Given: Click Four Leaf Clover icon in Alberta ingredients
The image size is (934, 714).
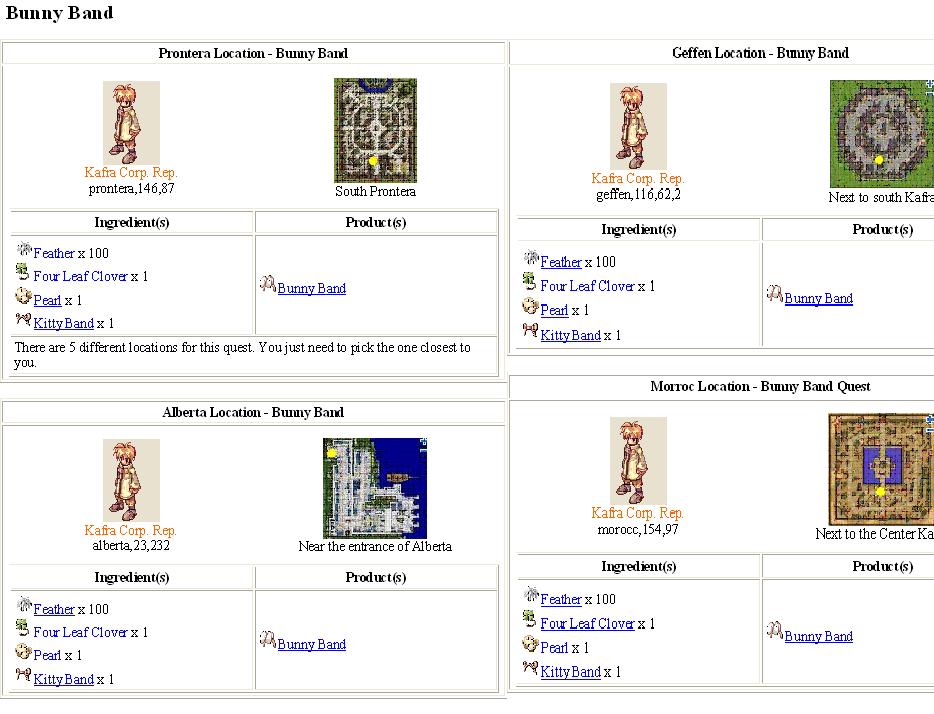Looking at the screenshot, I should point(23,628).
